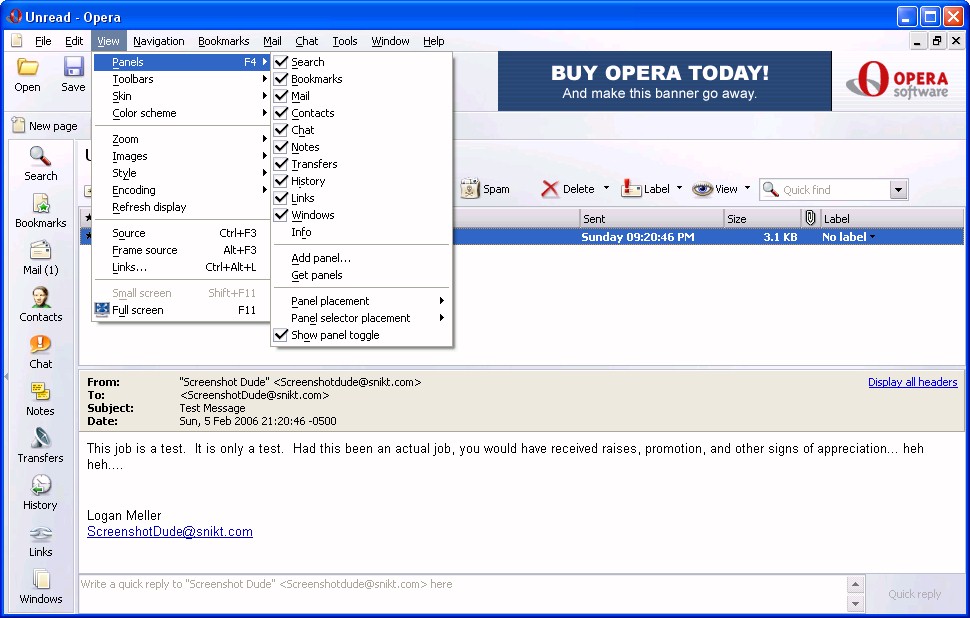Expand the Color scheme submenu
The width and height of the screenshot is (970, 618).
coord(181,113)
